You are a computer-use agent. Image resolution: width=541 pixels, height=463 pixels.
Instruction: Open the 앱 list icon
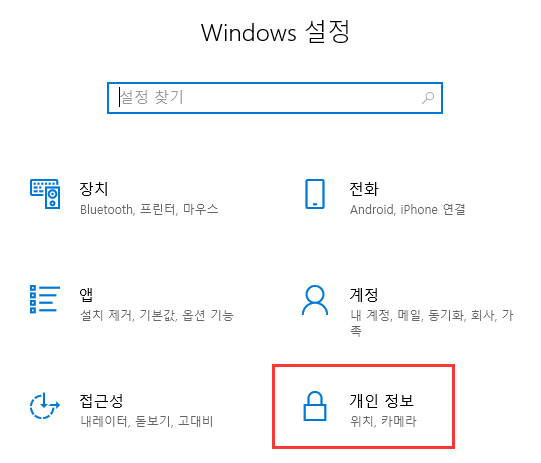[45, 299]
